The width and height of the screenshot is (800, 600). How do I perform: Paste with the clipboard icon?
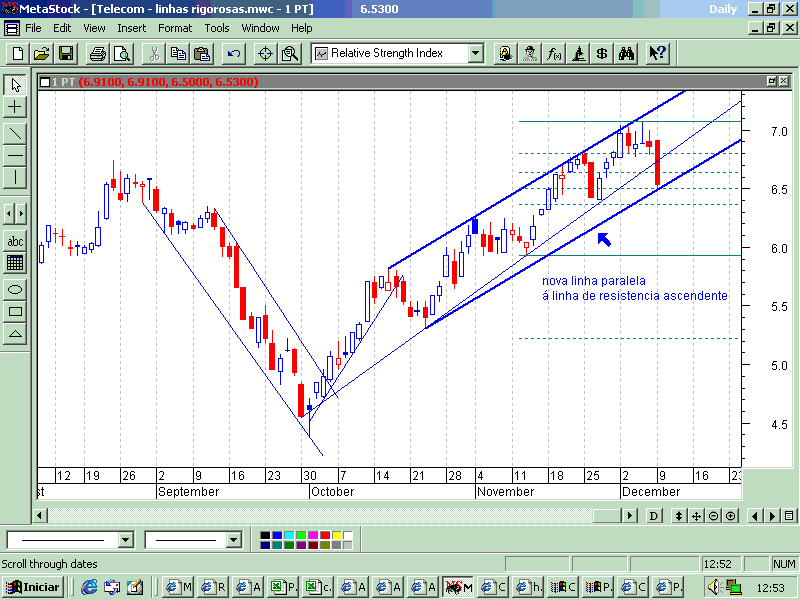coord(203,54)
